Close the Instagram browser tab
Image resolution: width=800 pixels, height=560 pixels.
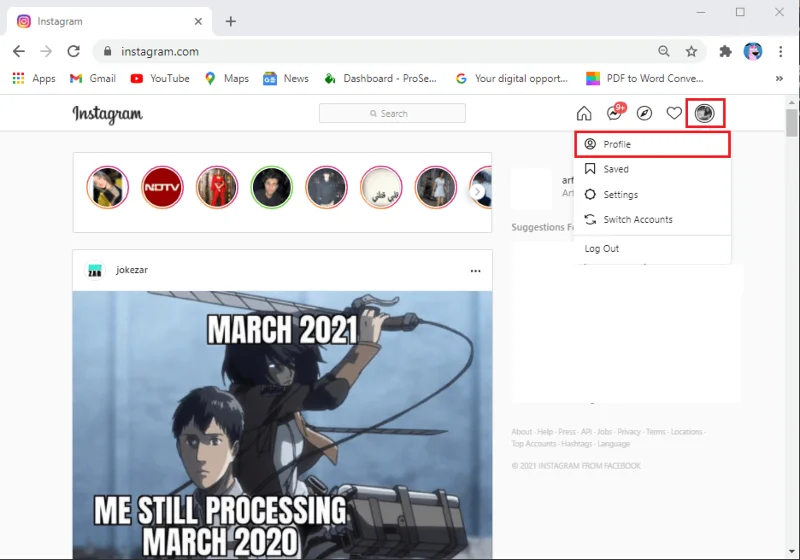[x=198, y=21]
